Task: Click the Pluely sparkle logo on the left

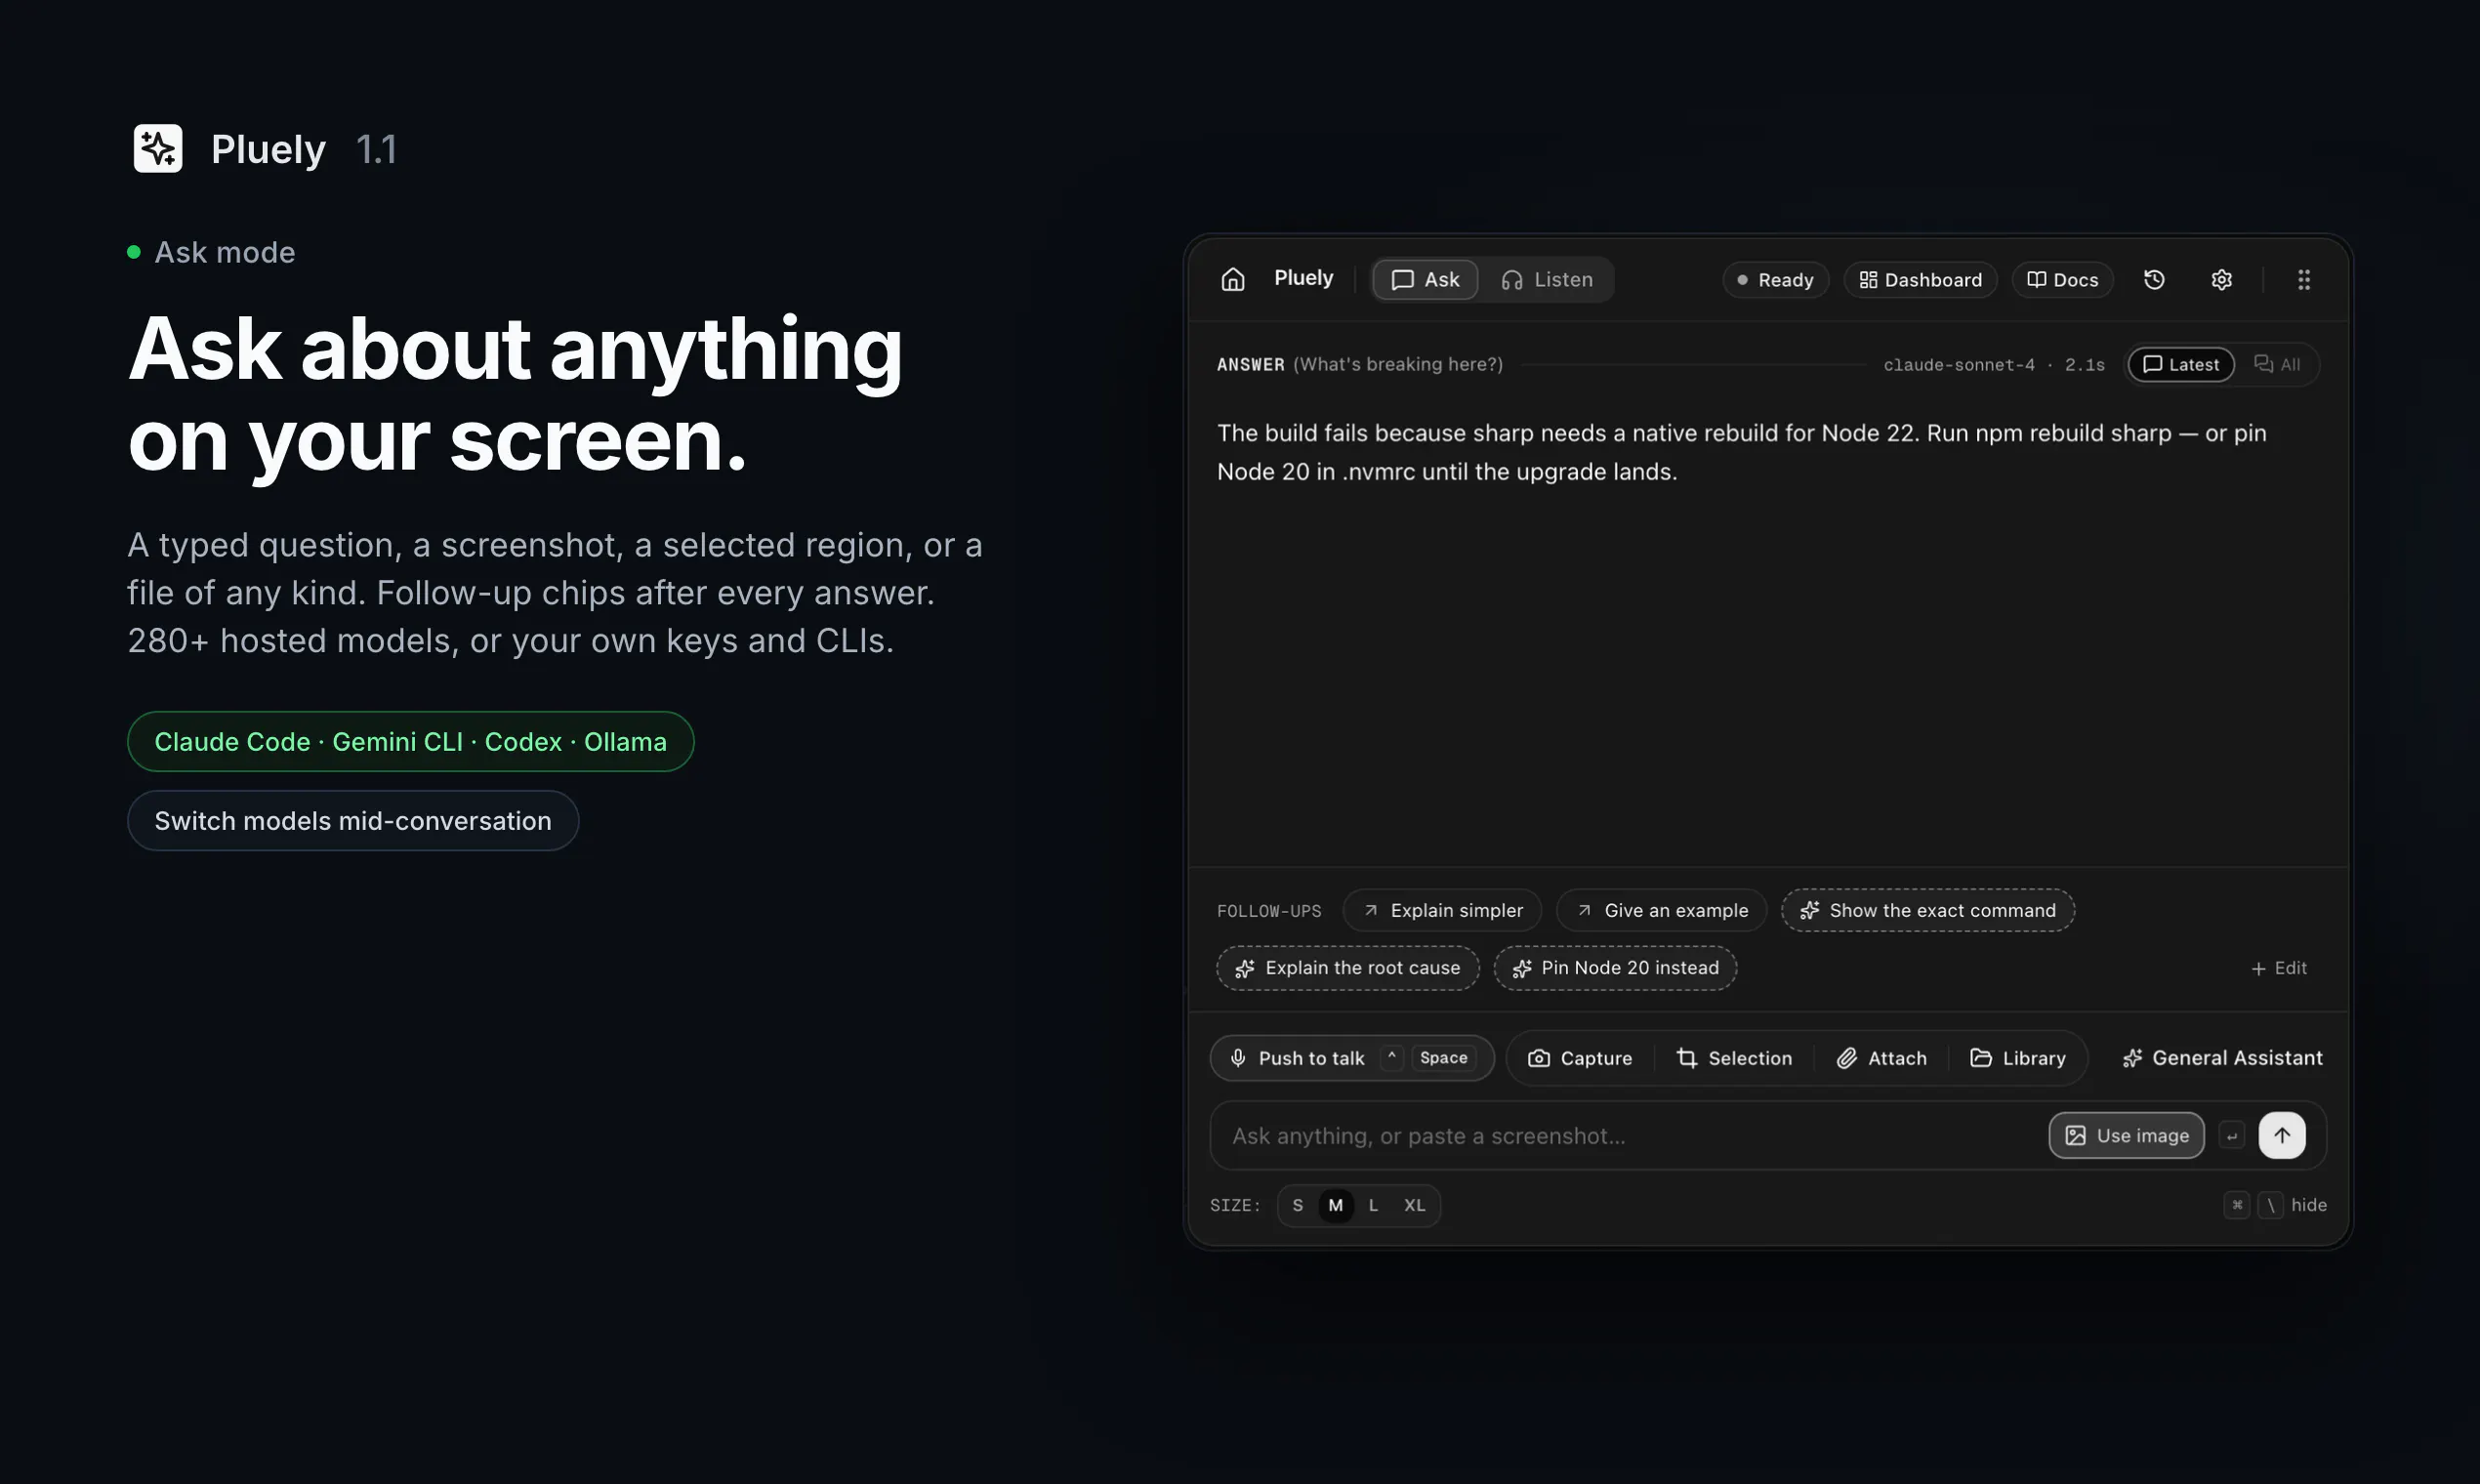Action: click(x=158, y=149)
